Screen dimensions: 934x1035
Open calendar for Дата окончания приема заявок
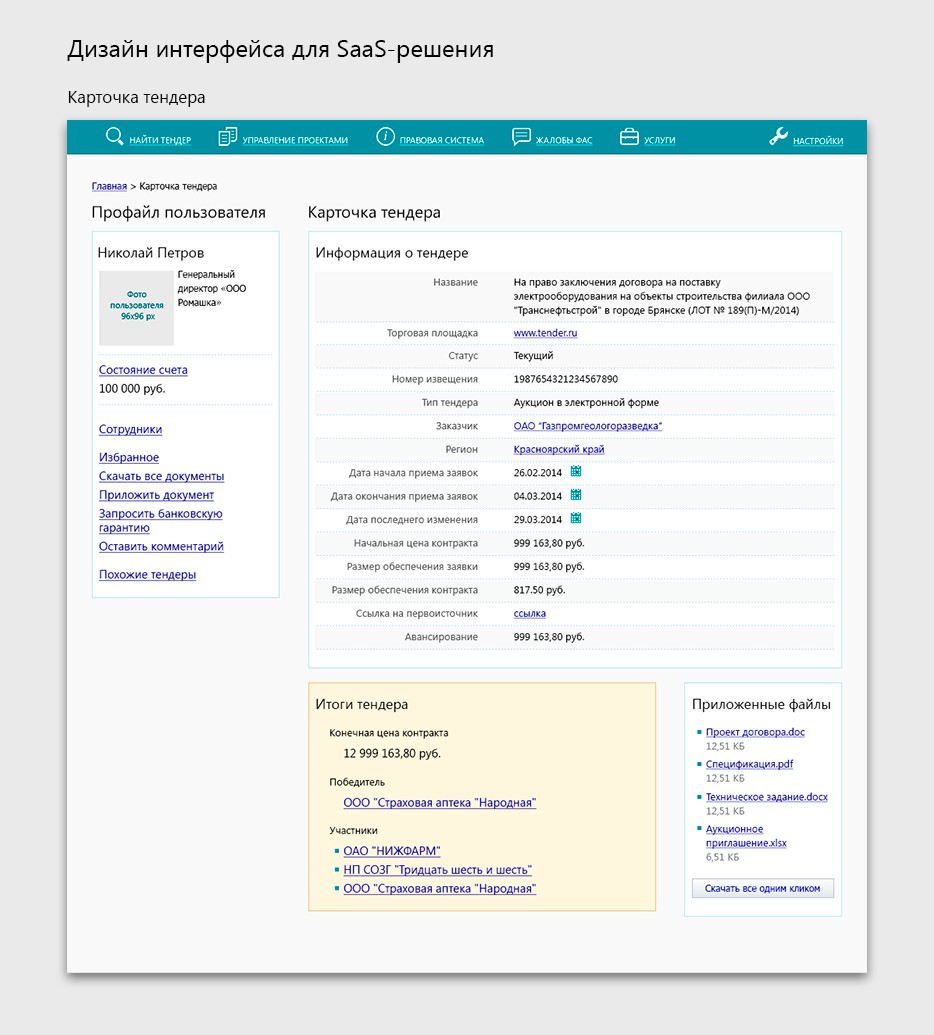(576, 495)
